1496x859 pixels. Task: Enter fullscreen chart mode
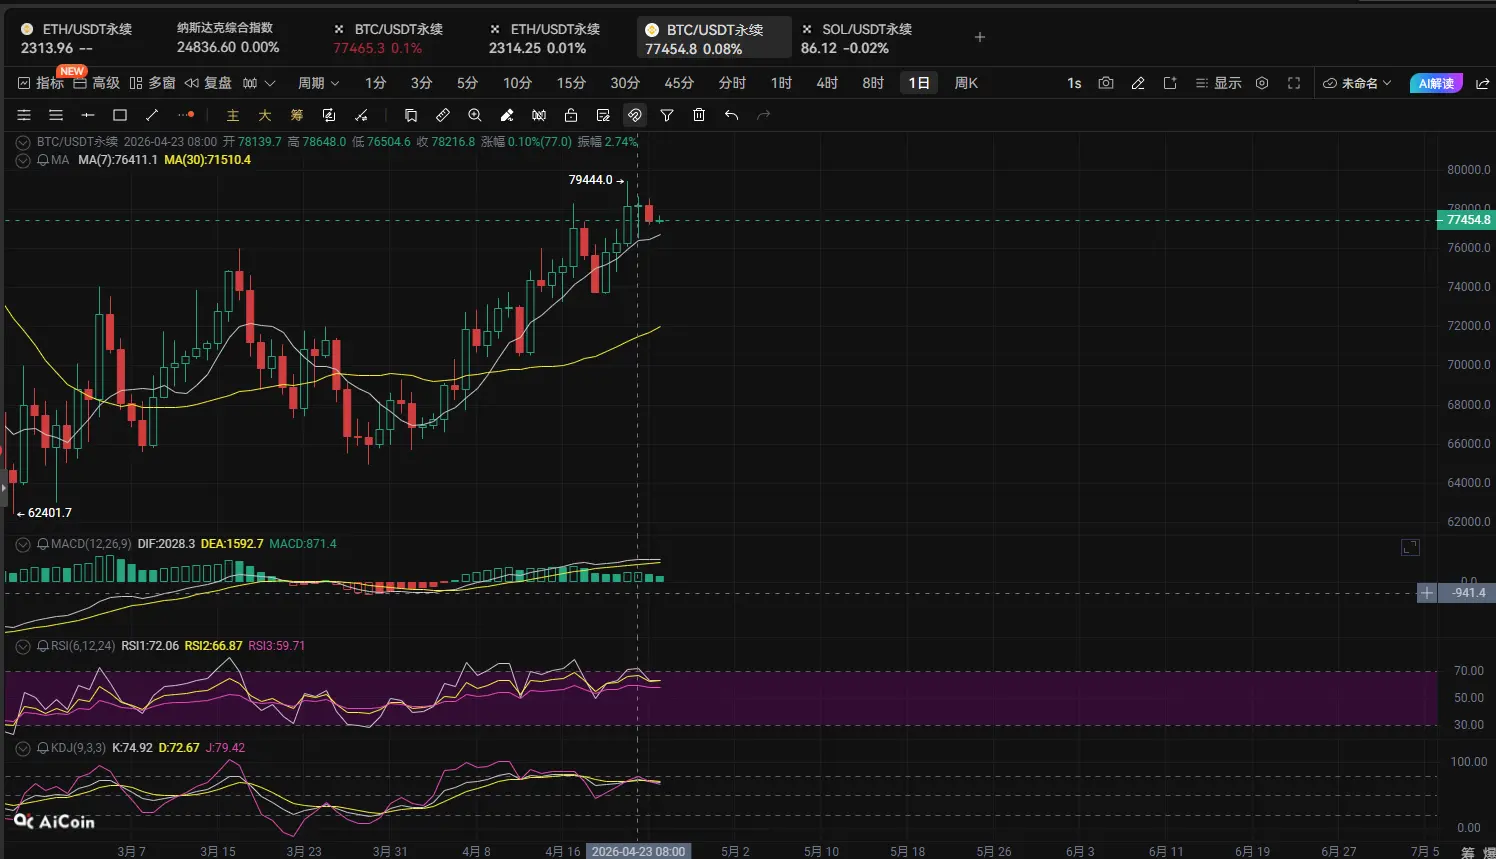click(1294, 83)
